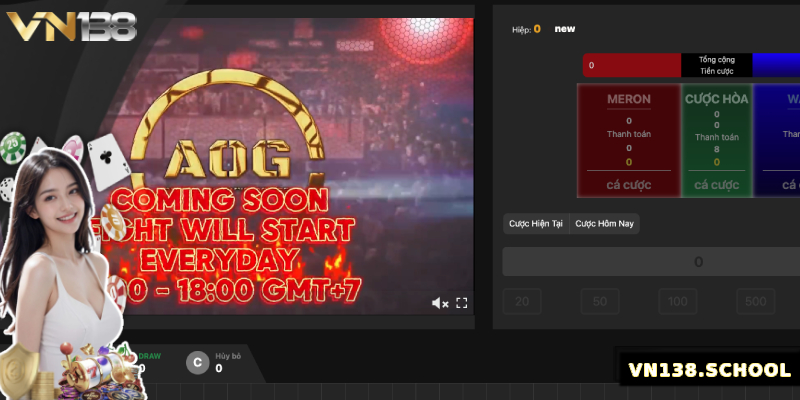Click Thanh toán in the CƯỢC HÒA panel

(716, 137)
